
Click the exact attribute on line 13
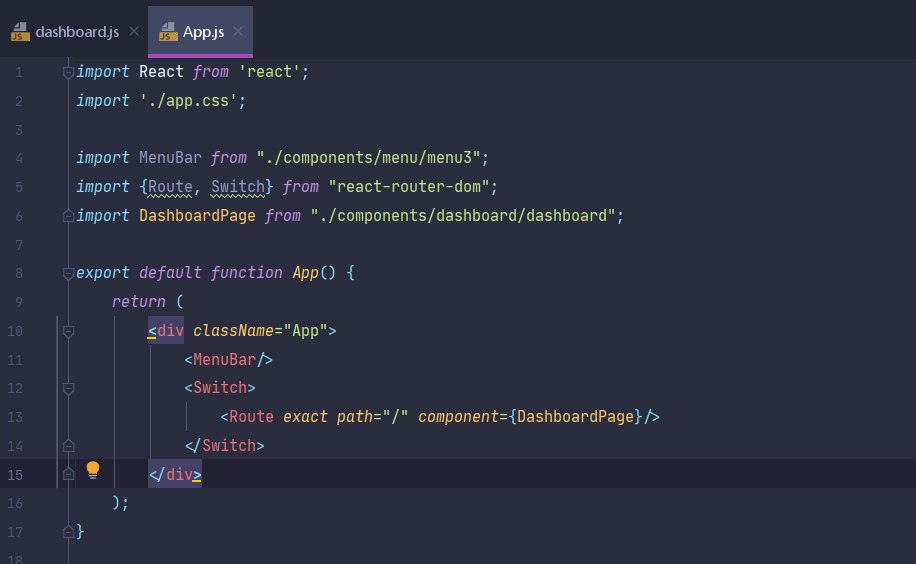[x=305, y=417]
